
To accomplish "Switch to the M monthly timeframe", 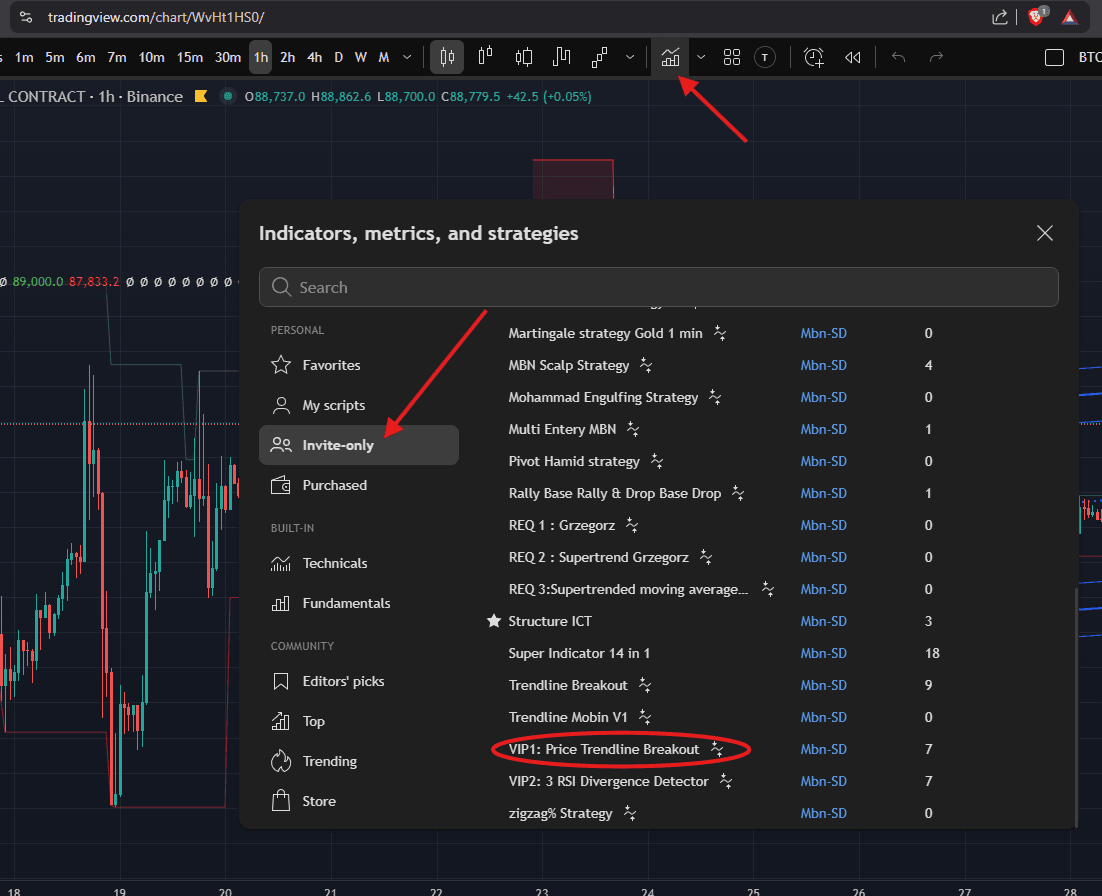I will [x=384, y=57].
